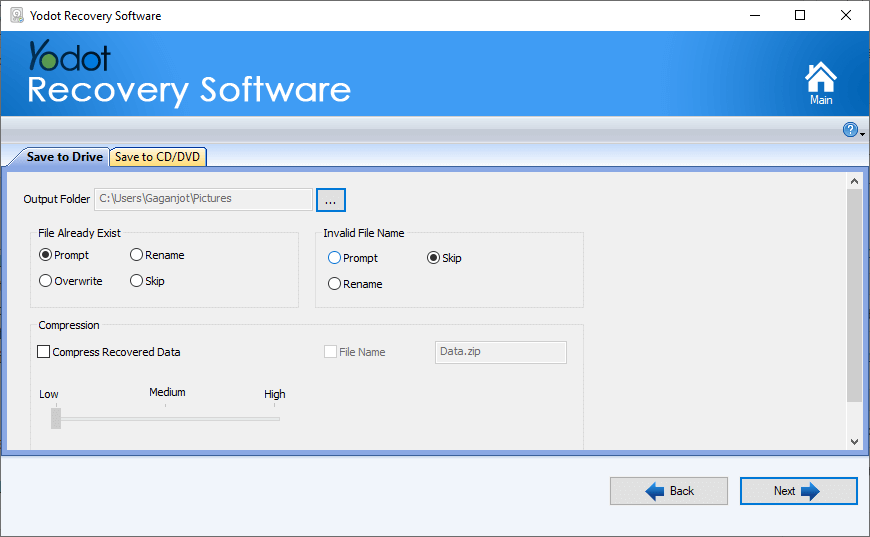
Task: Select Rename under File Already Exist
Action: (136, 255)
